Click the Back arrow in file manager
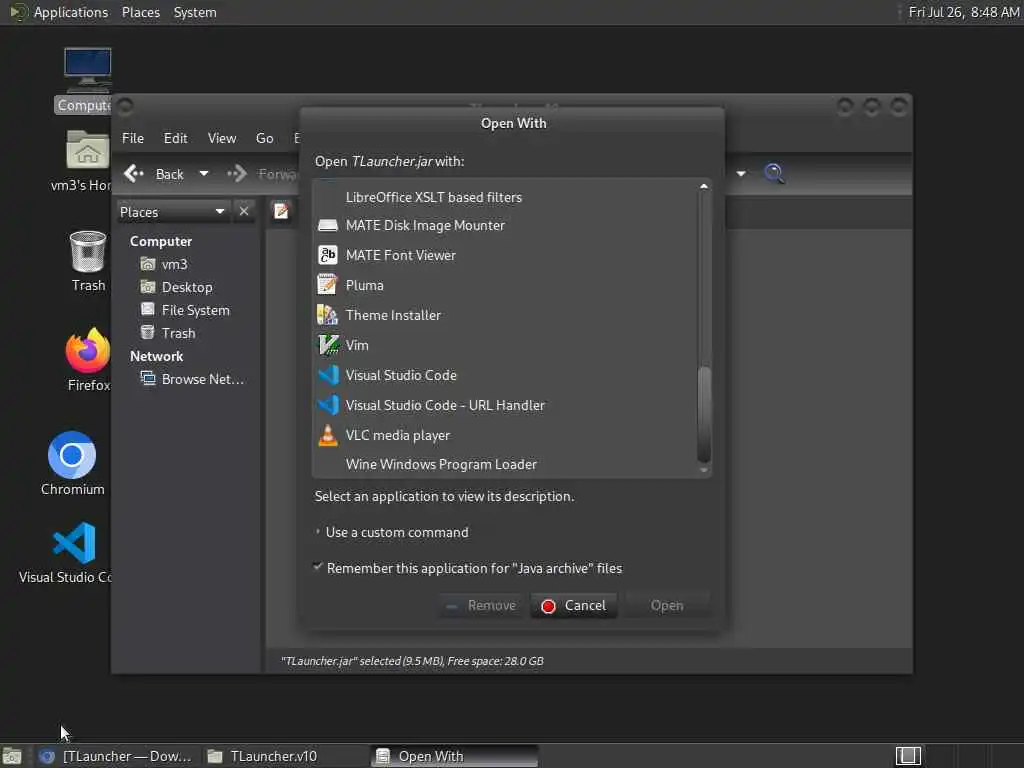The image size is (1024, 768). tap(134, 174)
